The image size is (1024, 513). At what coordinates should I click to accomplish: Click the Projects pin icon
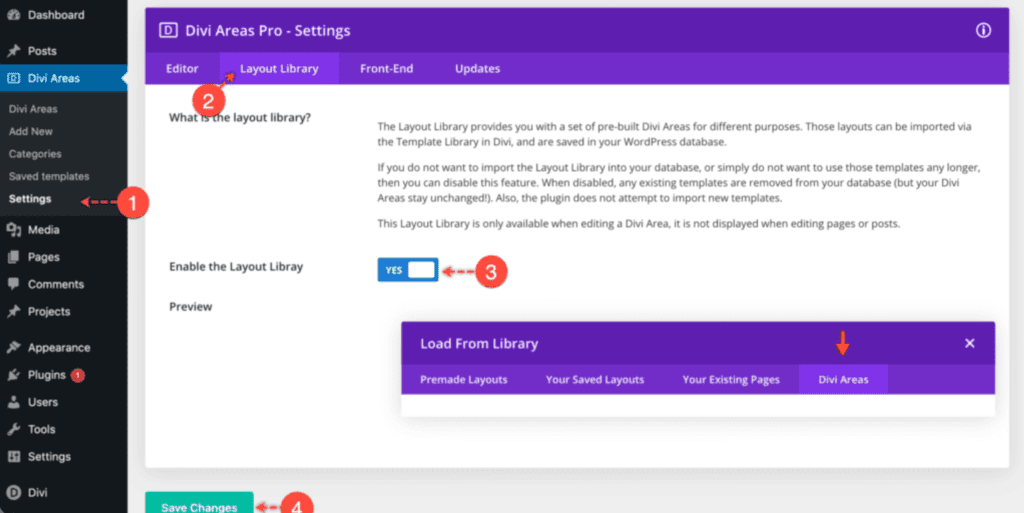coord(14,311)
